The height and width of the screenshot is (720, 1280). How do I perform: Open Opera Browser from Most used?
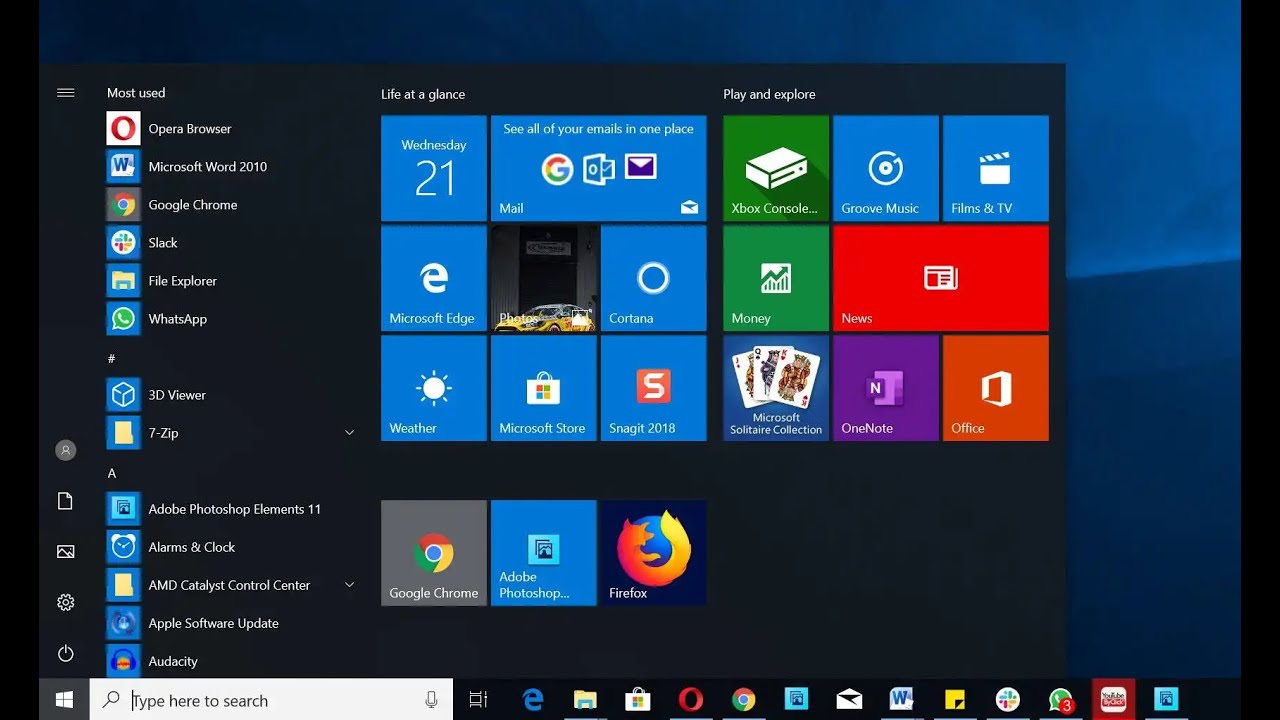pyautogui.click(x=232, y=129)
